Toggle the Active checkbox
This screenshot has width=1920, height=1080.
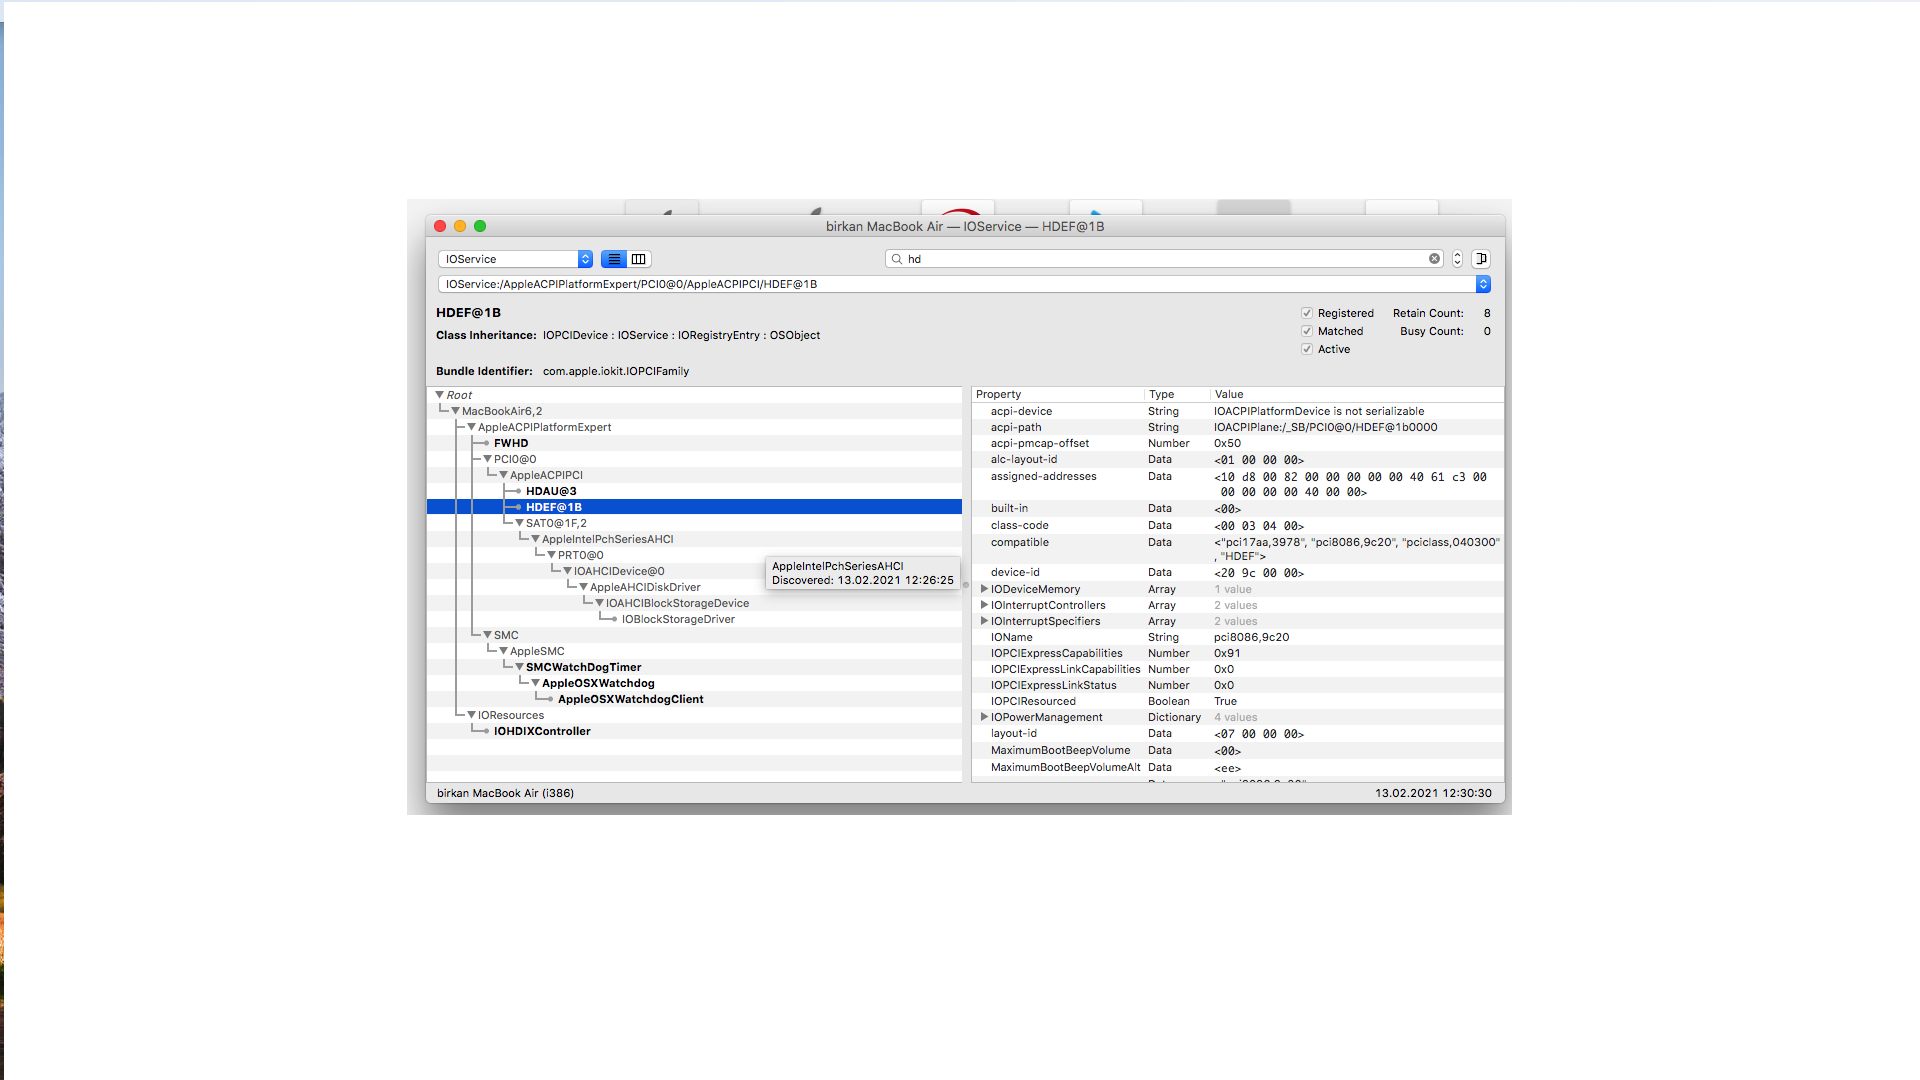(x=1306, y=349)
